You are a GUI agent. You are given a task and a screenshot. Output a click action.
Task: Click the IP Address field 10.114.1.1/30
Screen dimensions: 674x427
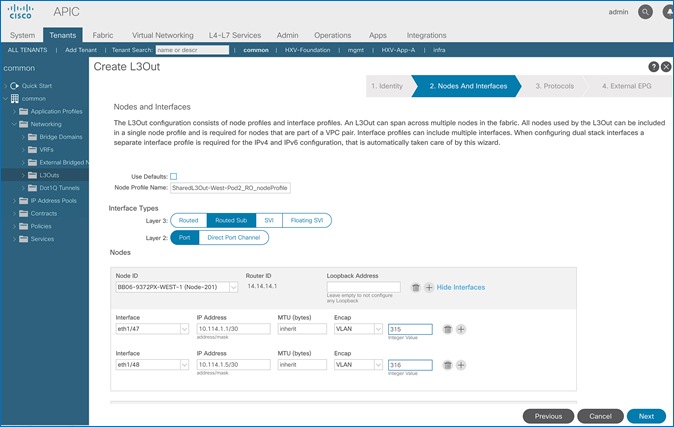tap(233, 329)
